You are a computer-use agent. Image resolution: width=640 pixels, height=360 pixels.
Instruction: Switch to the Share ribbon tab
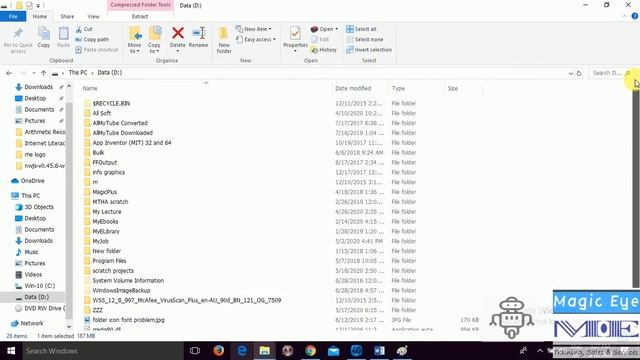pos(67,16)
